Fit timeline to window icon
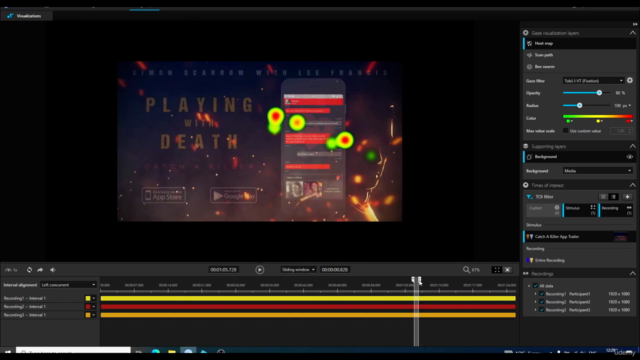640x360 pixels. [x=497, y=269]
